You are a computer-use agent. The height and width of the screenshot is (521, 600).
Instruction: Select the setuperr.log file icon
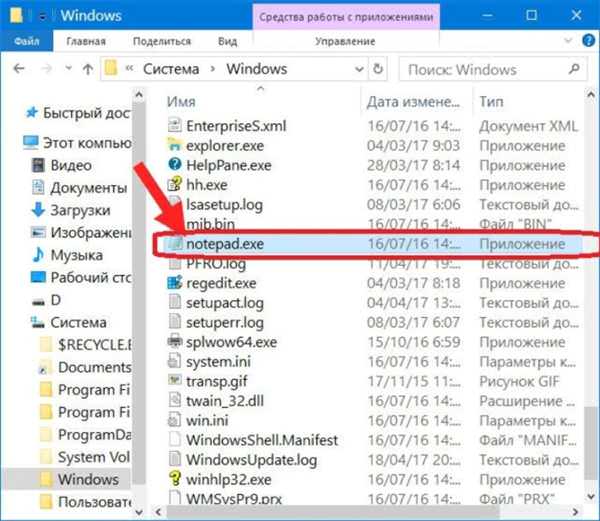(x=175, y=321)
